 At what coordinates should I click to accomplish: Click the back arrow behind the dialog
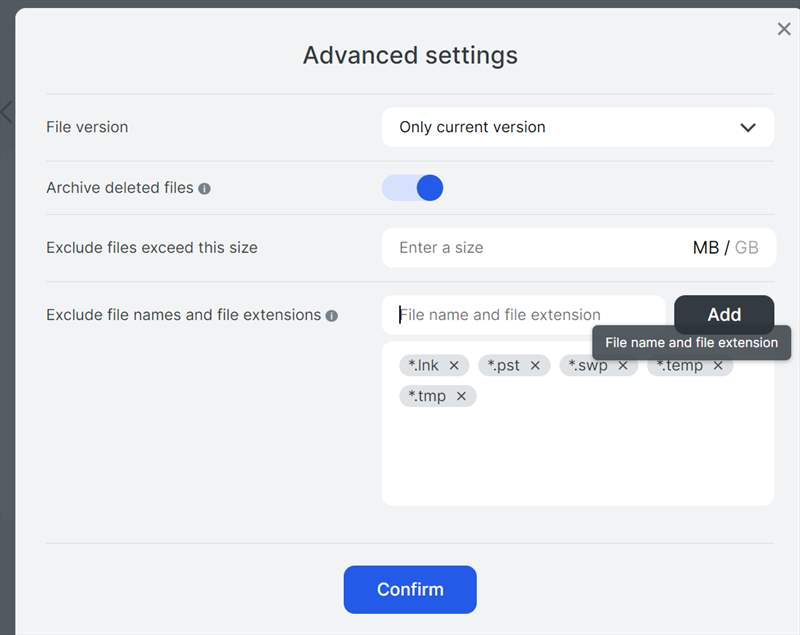6,112
